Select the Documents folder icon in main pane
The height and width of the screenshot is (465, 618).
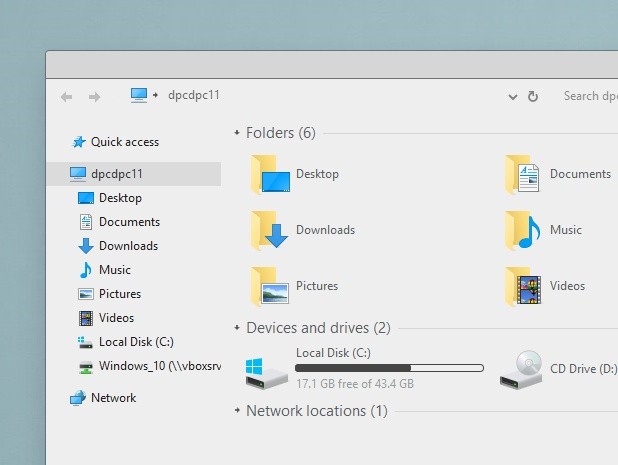click(x=522, y=175)
